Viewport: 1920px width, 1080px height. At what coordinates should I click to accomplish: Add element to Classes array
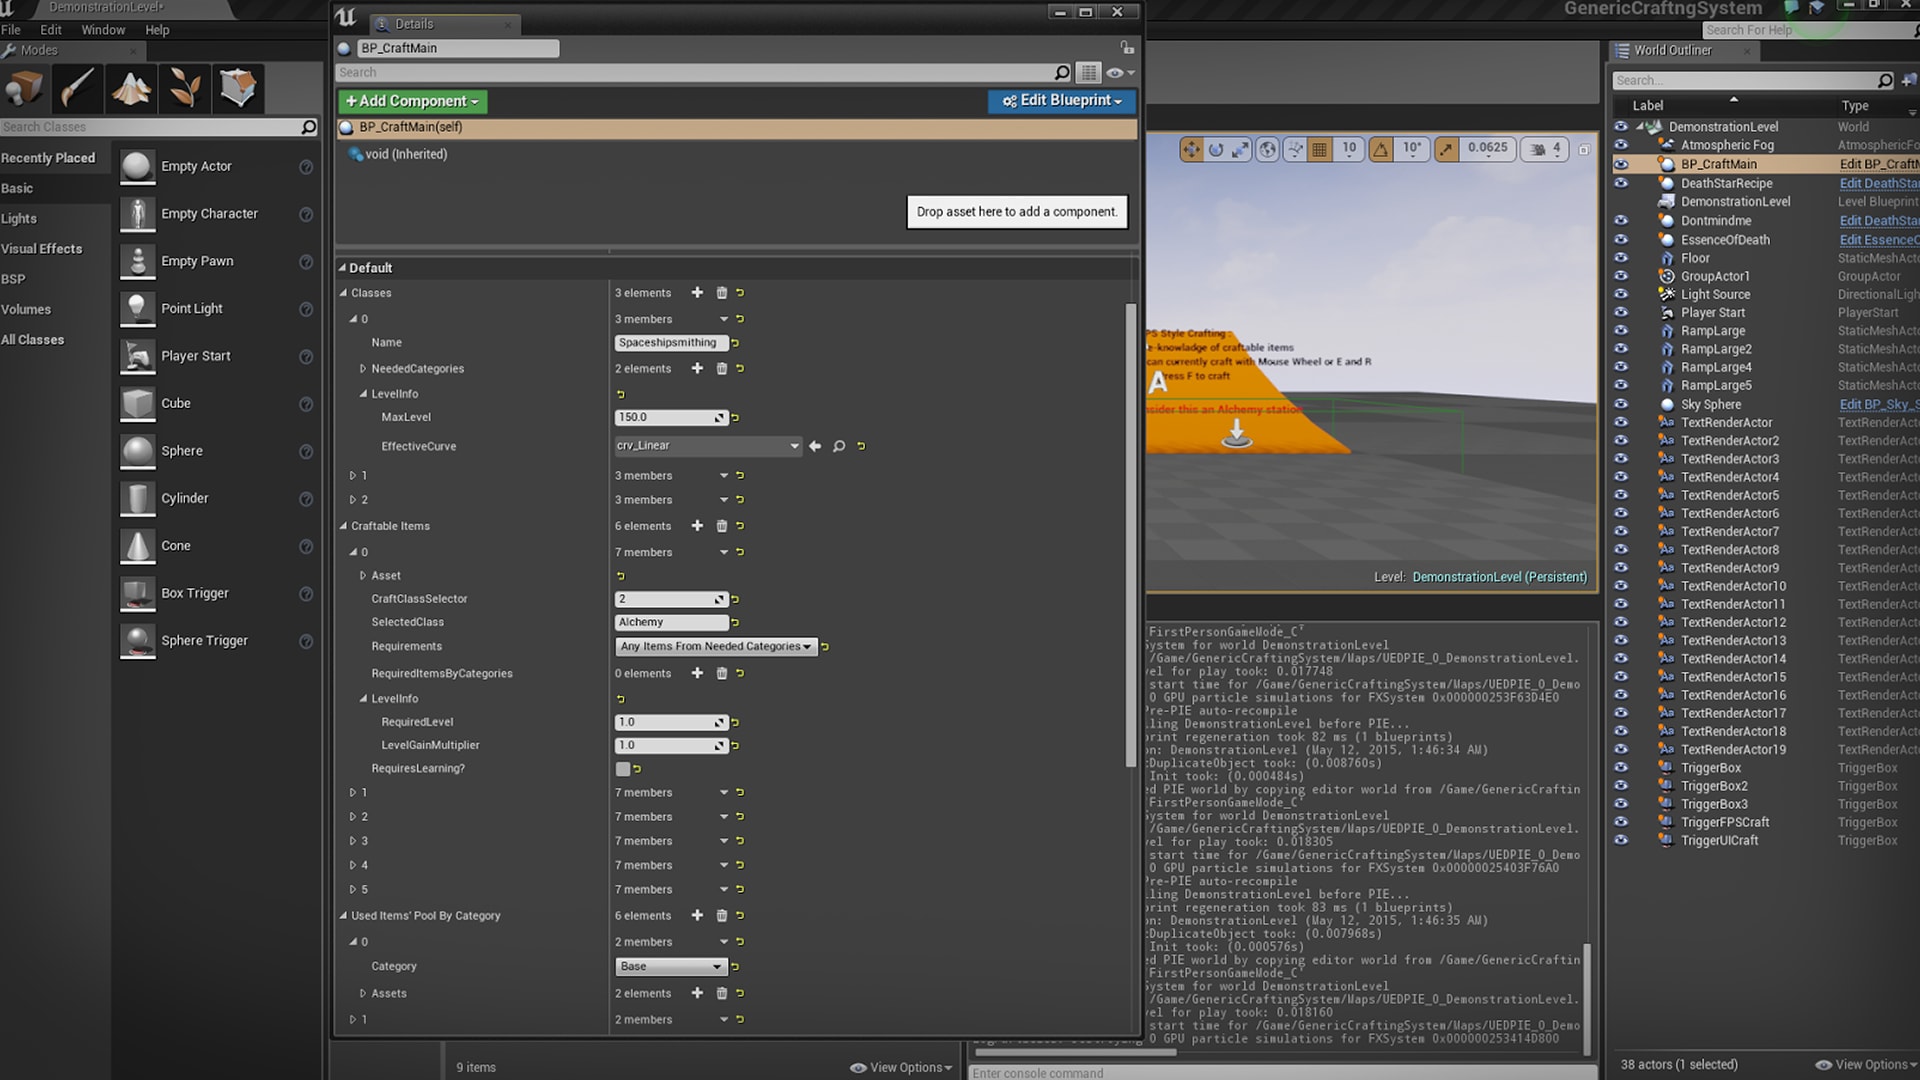click(x=697, y=293)
